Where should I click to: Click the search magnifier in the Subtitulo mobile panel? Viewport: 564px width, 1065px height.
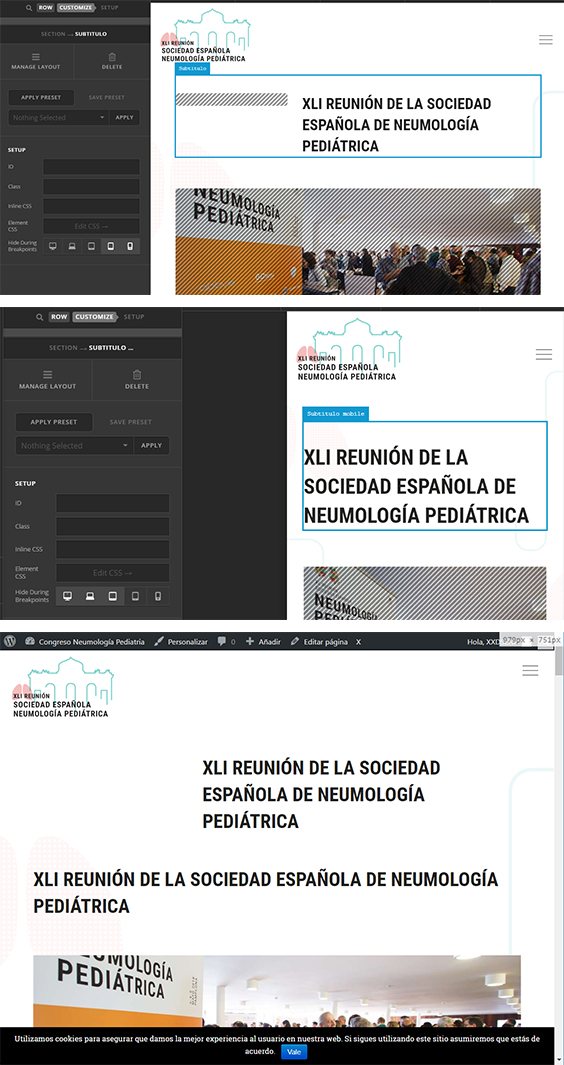tap(39, 317)
